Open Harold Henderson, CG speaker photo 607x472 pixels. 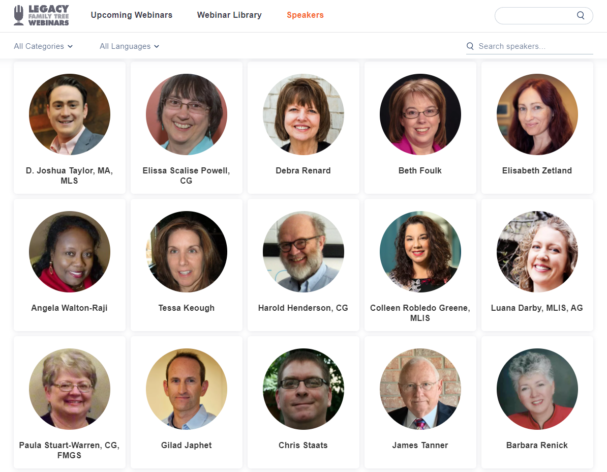click(303, 252)
